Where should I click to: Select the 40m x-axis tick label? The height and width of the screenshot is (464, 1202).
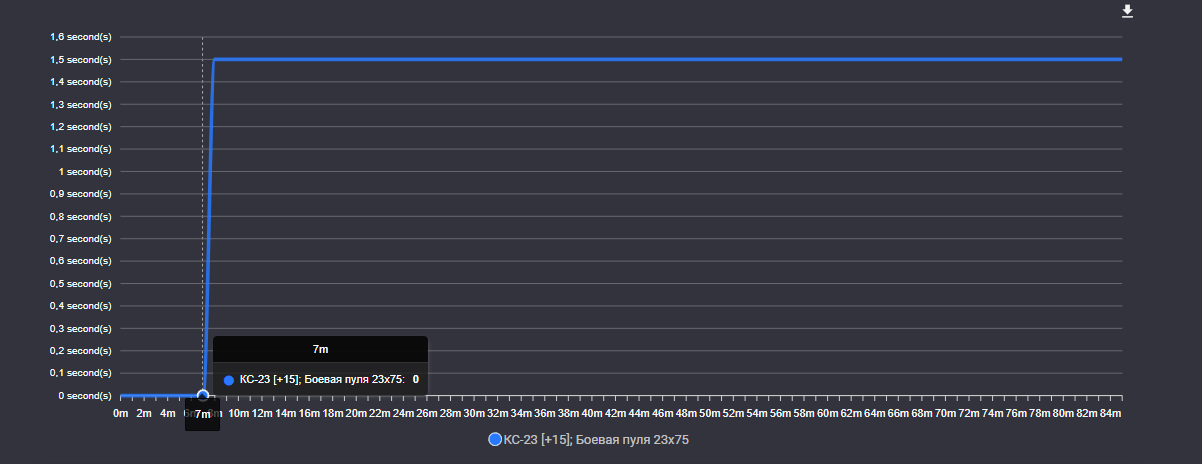click(592, 414)
